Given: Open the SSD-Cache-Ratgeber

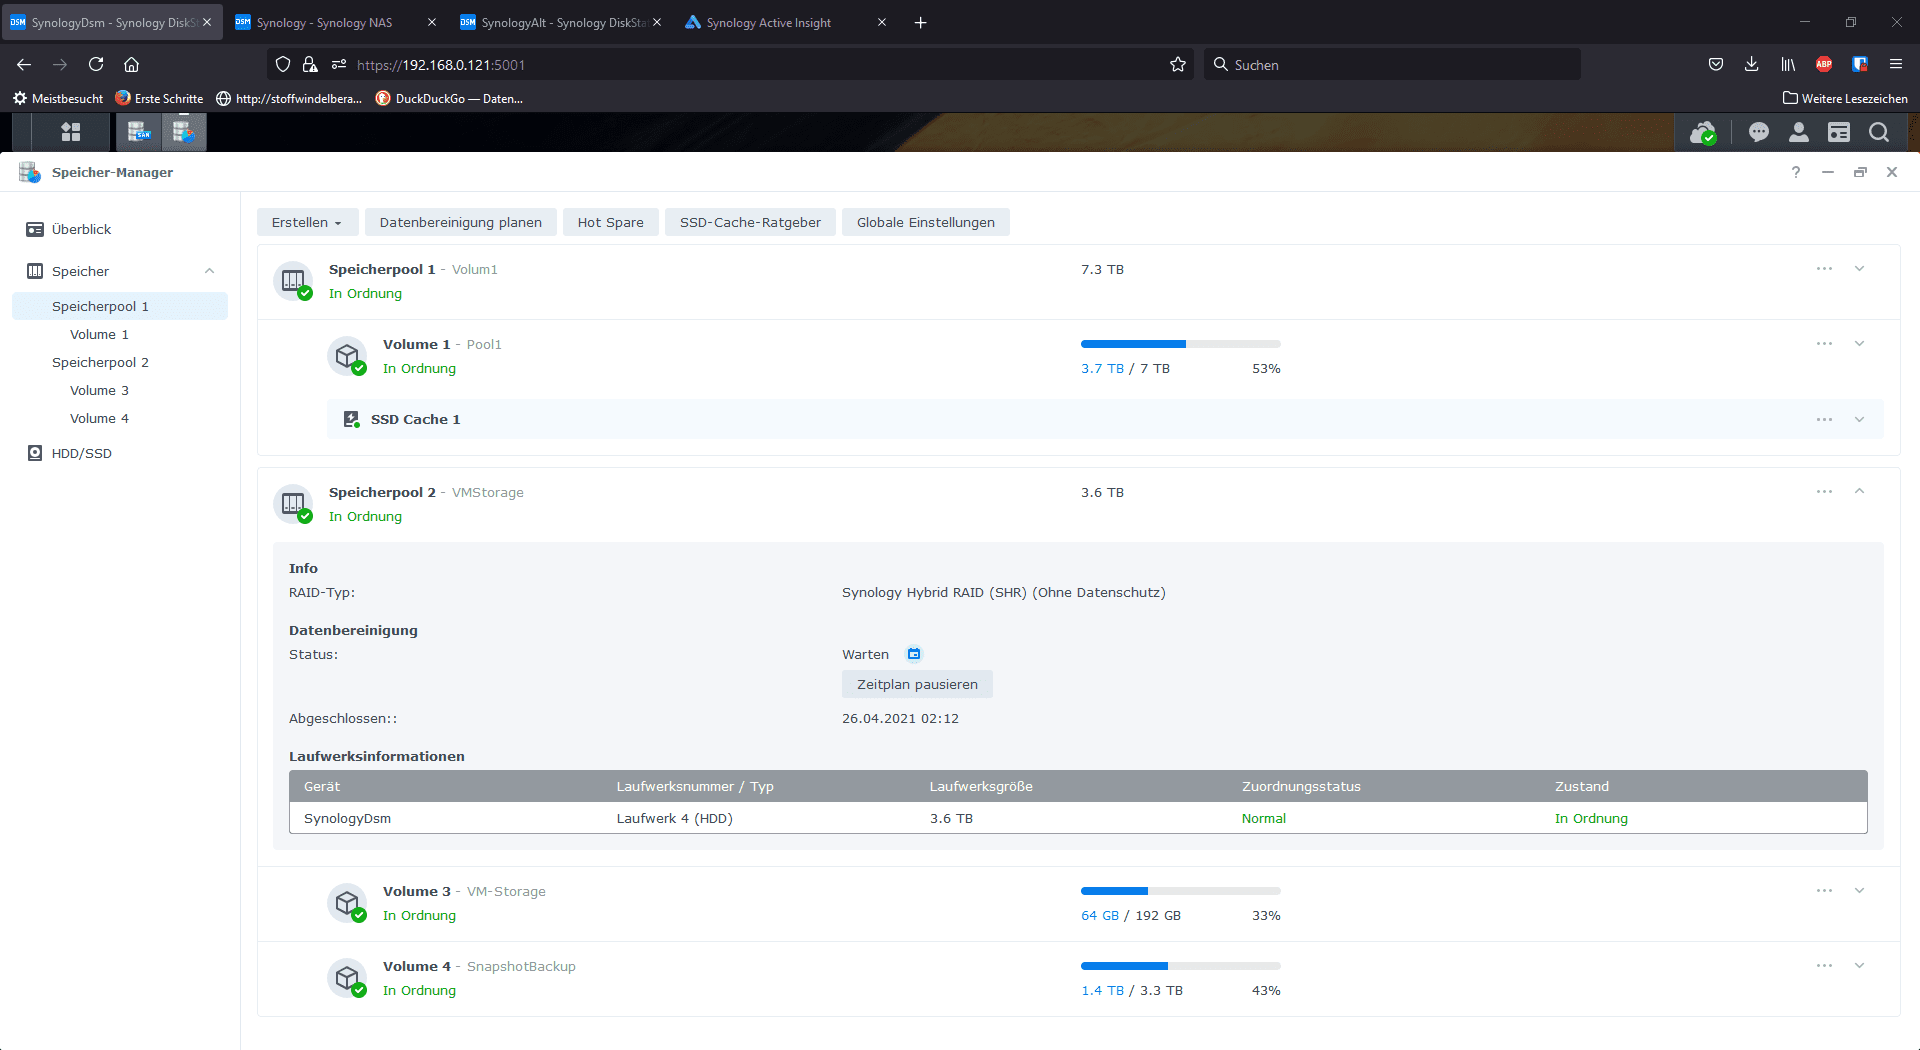Looking at the screenshot, I should [750, 222].
